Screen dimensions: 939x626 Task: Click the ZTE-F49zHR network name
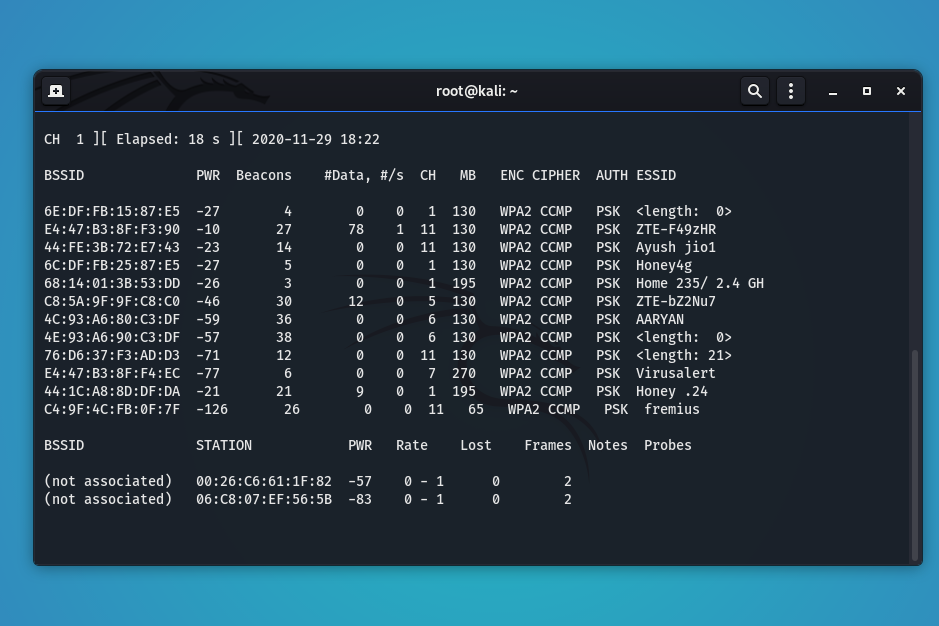point(676,229)
